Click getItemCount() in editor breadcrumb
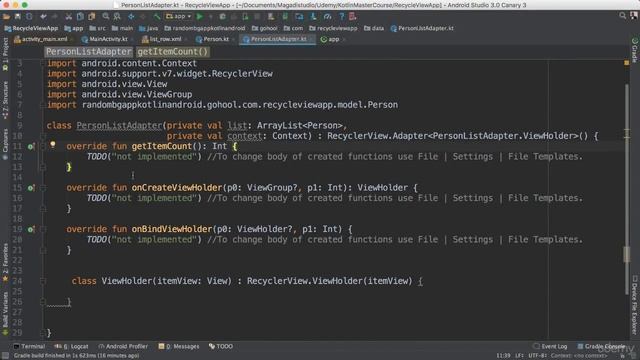The width and height of the screenshot is (640, 360). [173, 52]
